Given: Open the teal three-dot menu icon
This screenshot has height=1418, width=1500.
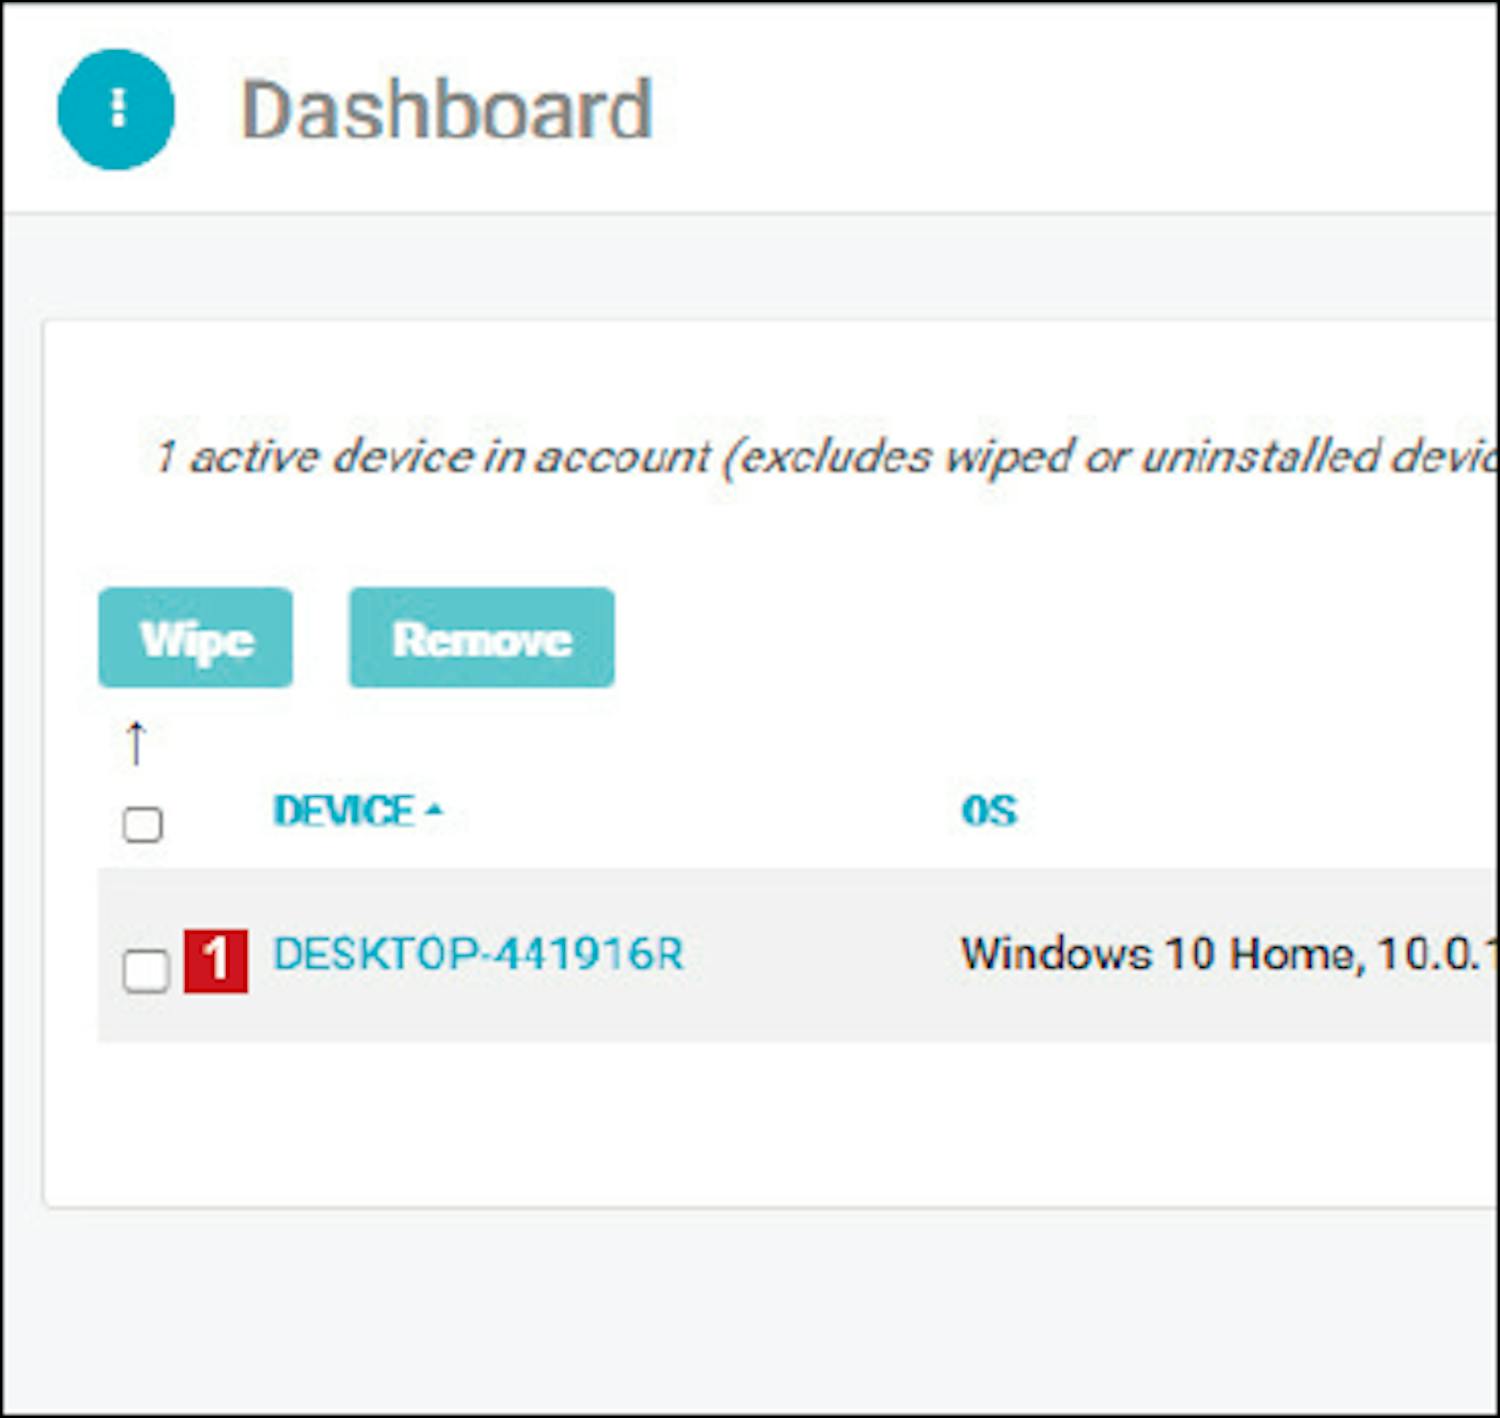Looking at the screenshot, I should click(116, 109).
